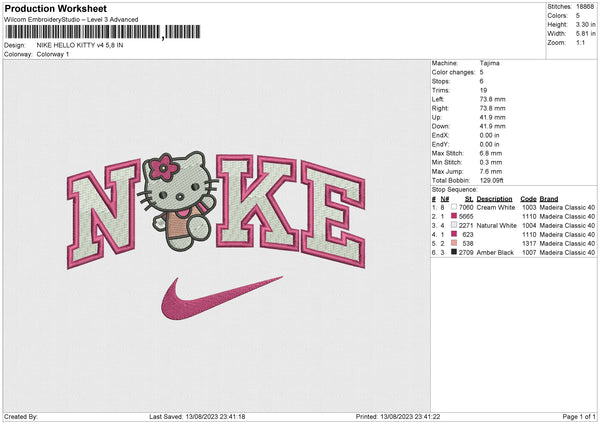600x424 pixels.
Task: Click the Machine value 'Tajima'
Action: click(489, 63)
